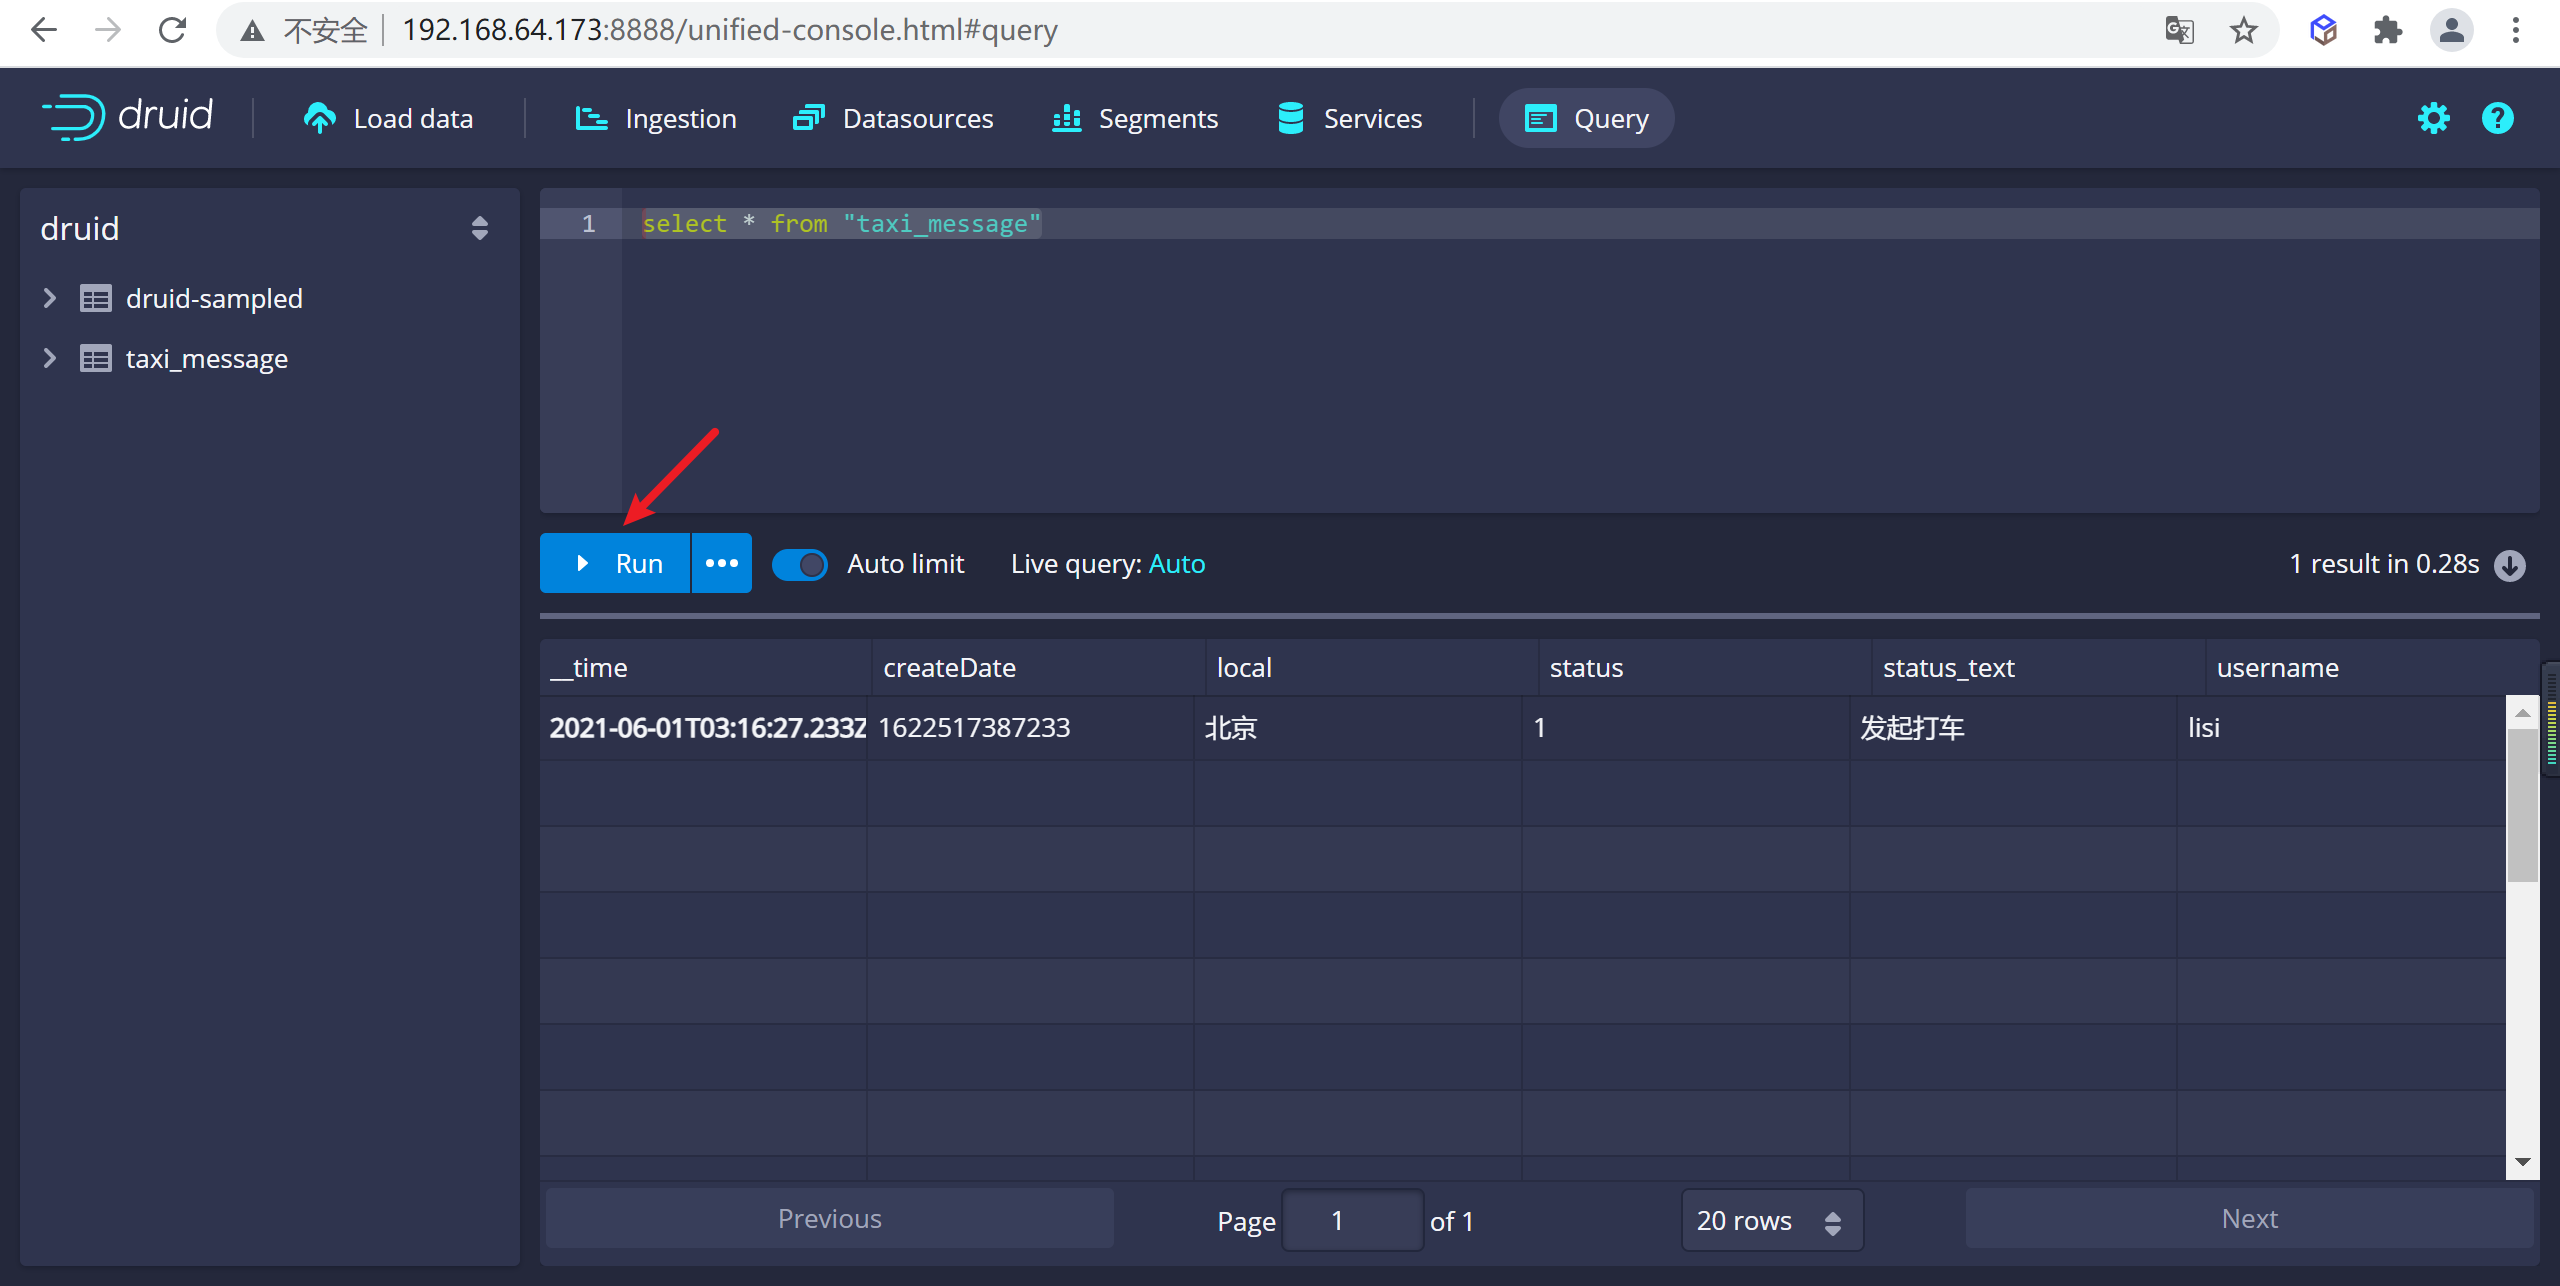
Task: Click the 发起打车 status_text cell
Action: pyautogui.click(x=2014, y=727)
